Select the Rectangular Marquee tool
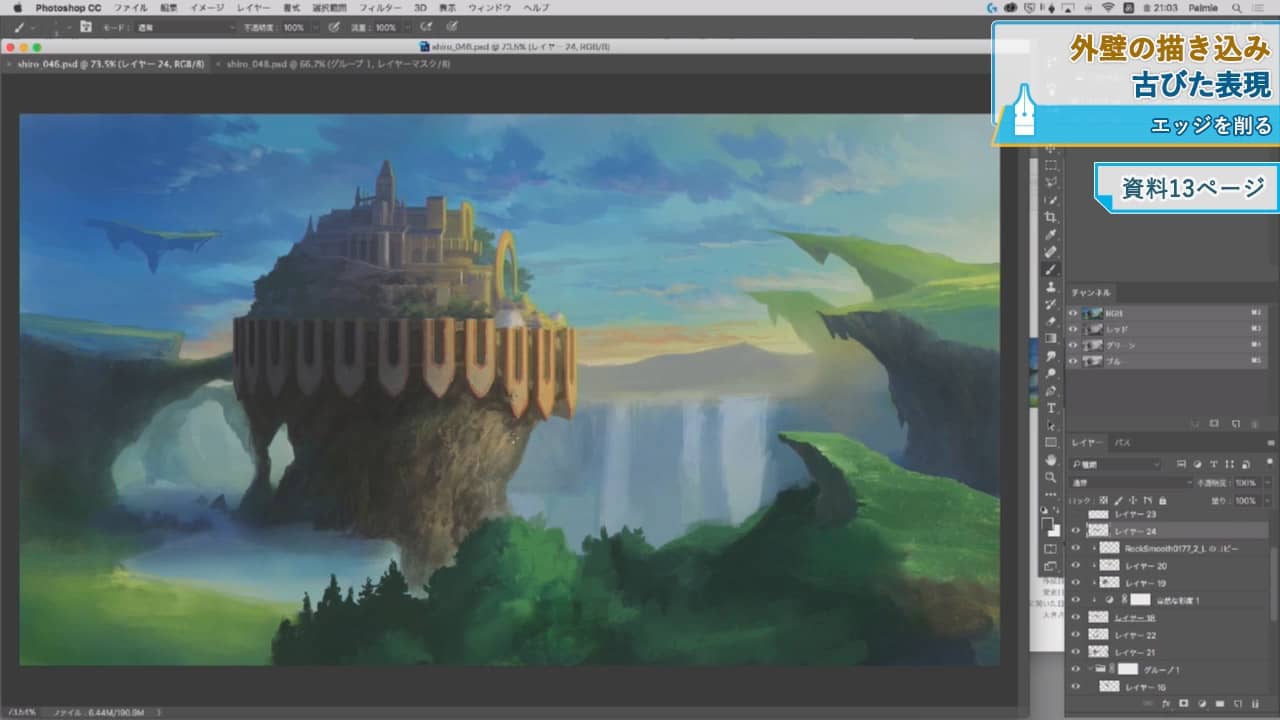This screenshot has height=720, width=1280. coord(1051,166)
